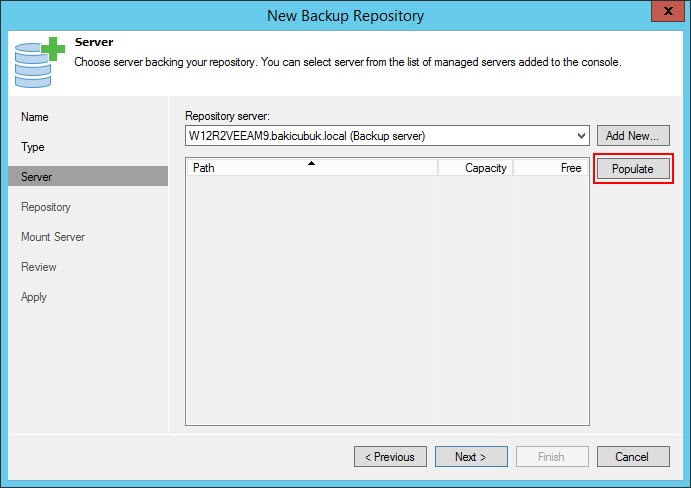Close the New Backup Repository dialog
Screen dimensions: 691x488
tap(668, 11)
